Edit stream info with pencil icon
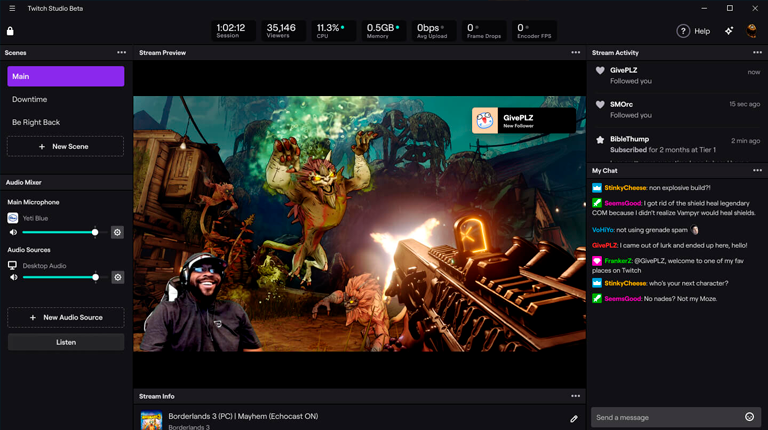 click(x=574, y=419)
